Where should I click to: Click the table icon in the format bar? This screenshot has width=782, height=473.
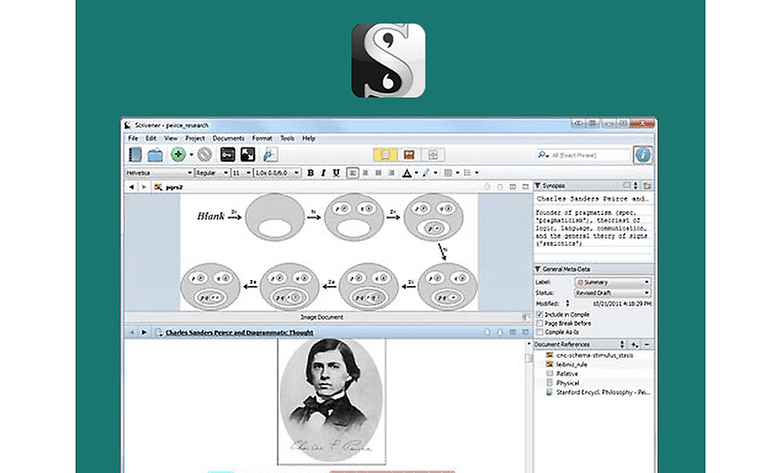[448, 173]
